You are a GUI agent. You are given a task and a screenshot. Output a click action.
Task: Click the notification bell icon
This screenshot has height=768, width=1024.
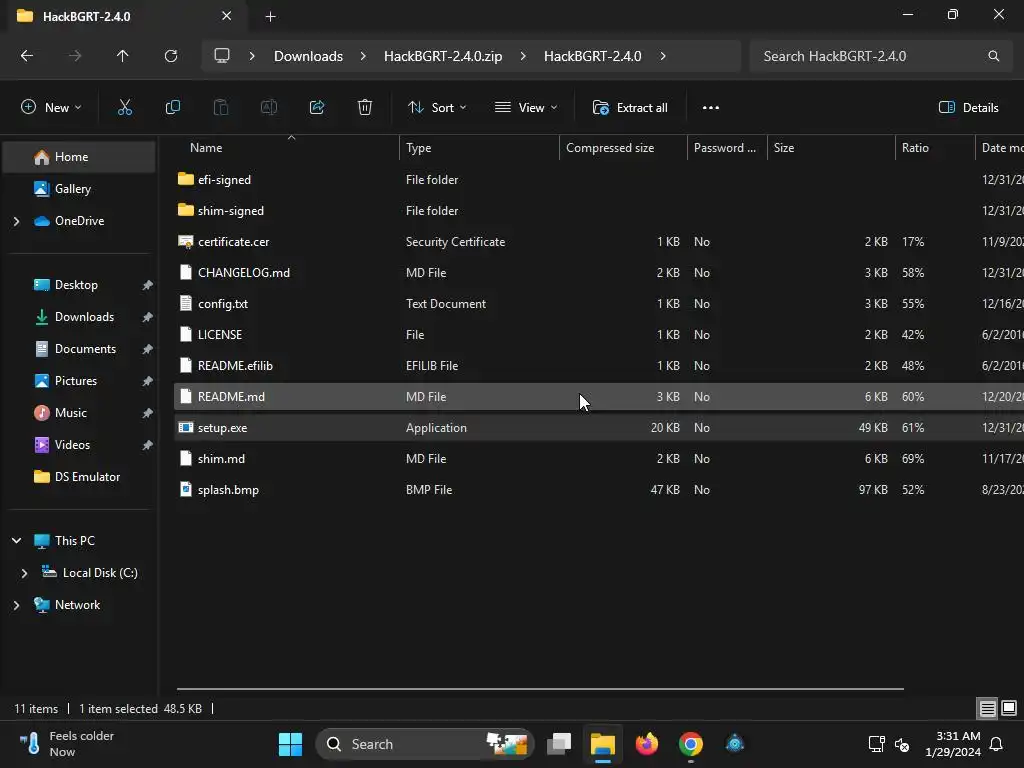(x=996, y=744)
